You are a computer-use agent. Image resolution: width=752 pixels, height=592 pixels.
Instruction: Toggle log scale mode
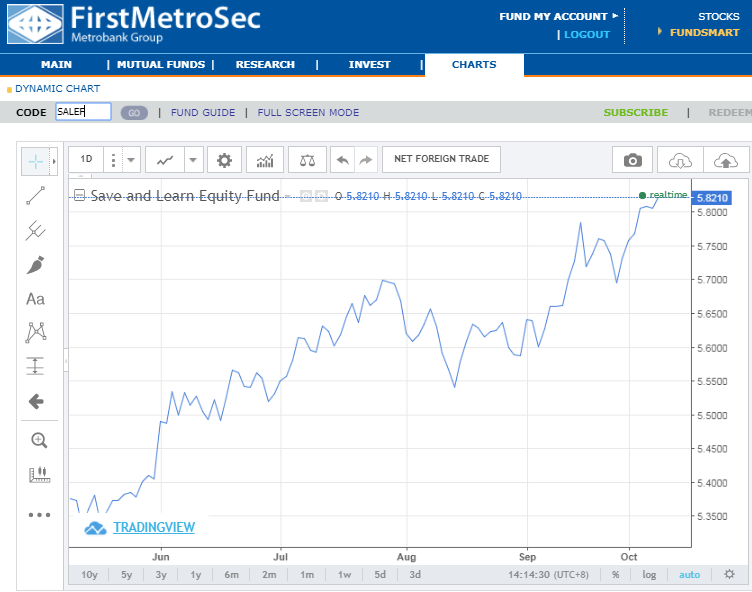649,574
